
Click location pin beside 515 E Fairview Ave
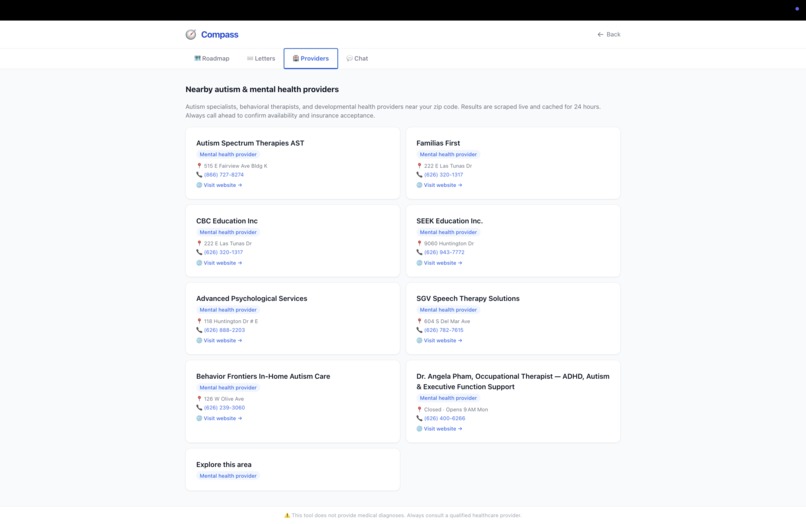click(199, 166)
